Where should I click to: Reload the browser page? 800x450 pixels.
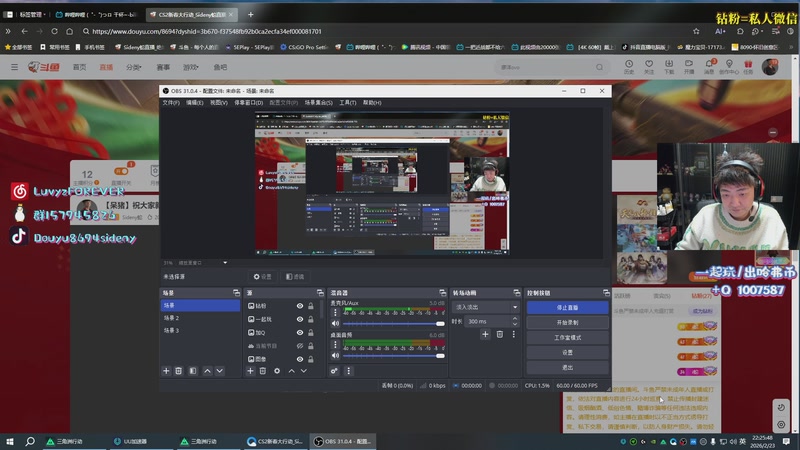coord(54,31)
